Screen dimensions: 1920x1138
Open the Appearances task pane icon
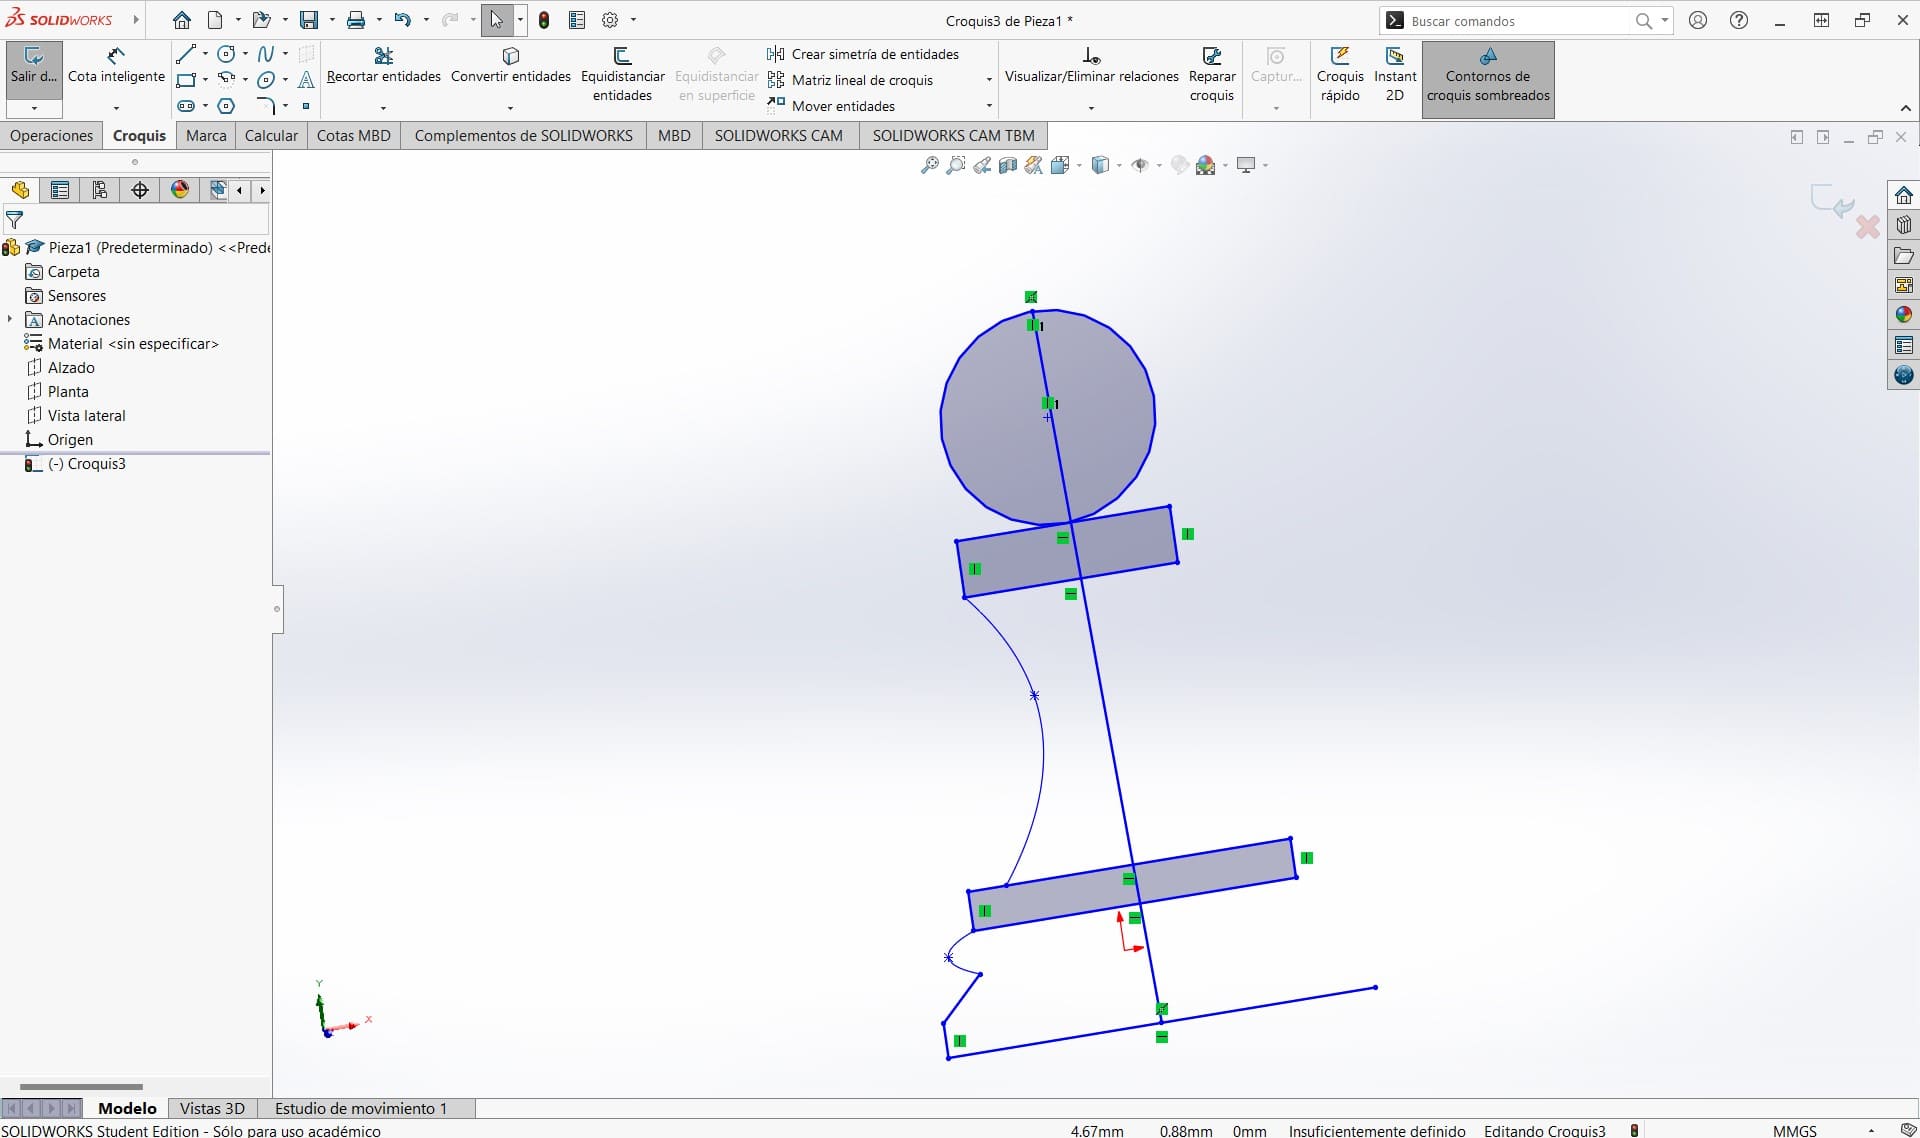(1903, 315)
